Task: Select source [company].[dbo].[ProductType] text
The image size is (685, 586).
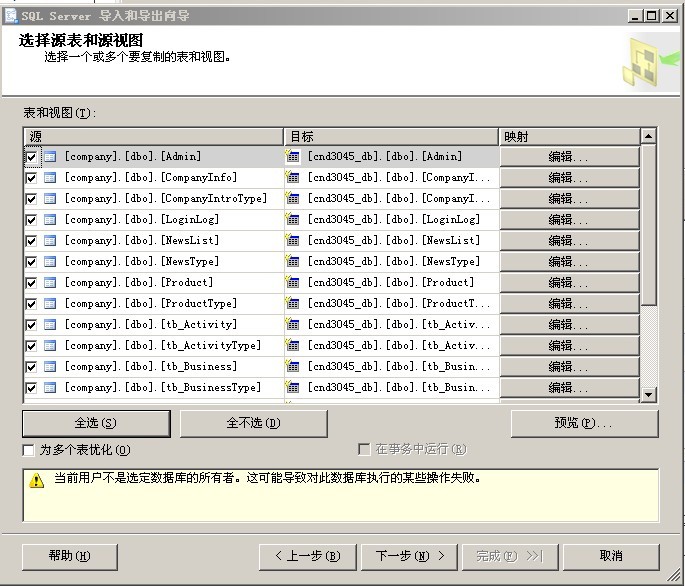Action: [x=151, y=303]
